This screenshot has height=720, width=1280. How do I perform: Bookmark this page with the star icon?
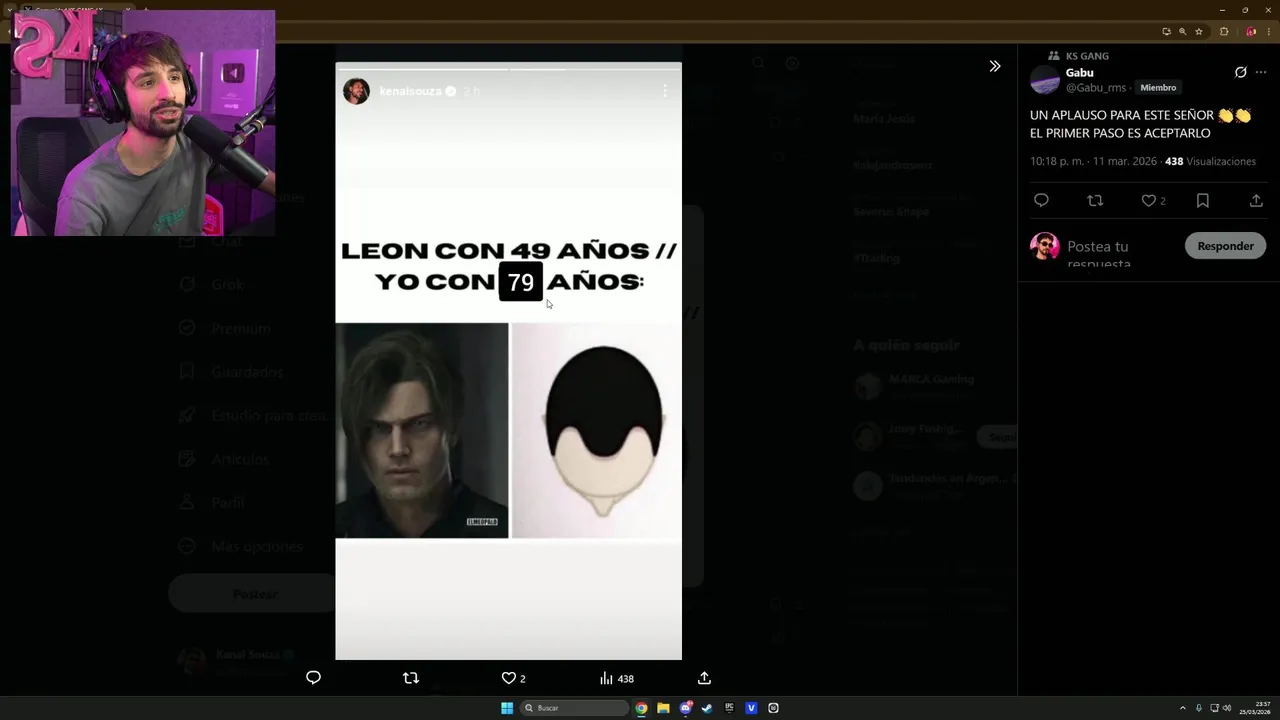[1199, 31]
